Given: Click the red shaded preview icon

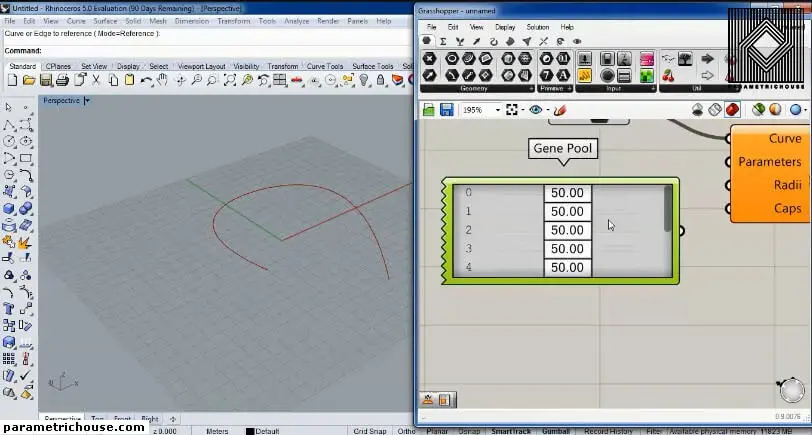Looking at the screenshot, I should (x=732, y=110).
